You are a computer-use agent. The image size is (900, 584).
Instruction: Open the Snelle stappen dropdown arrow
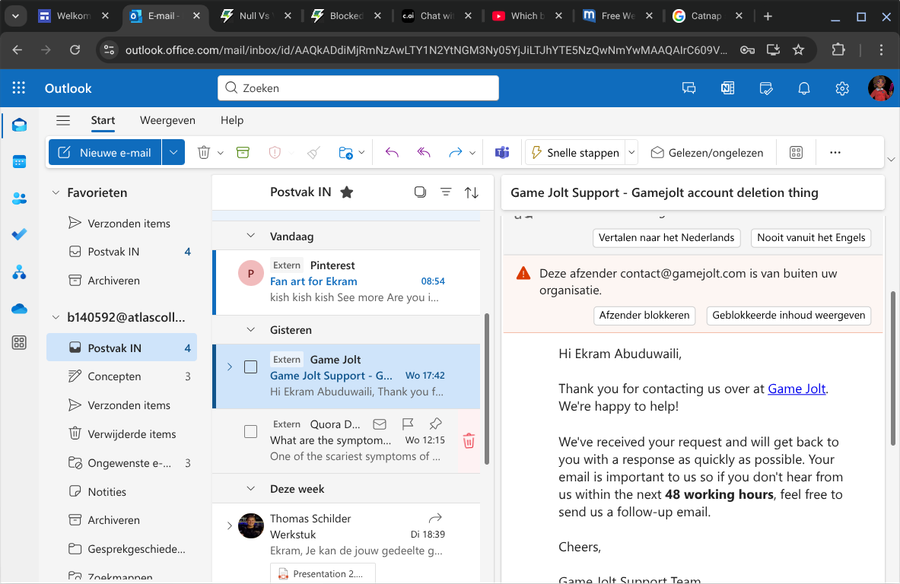click(x=631, y=152)
